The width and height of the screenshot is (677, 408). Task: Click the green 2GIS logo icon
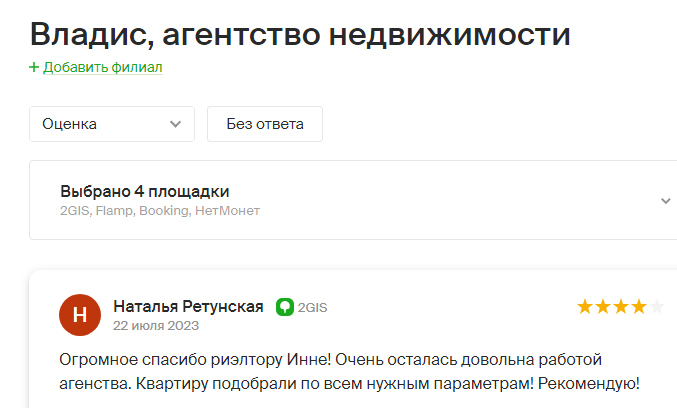pos(285,307)
